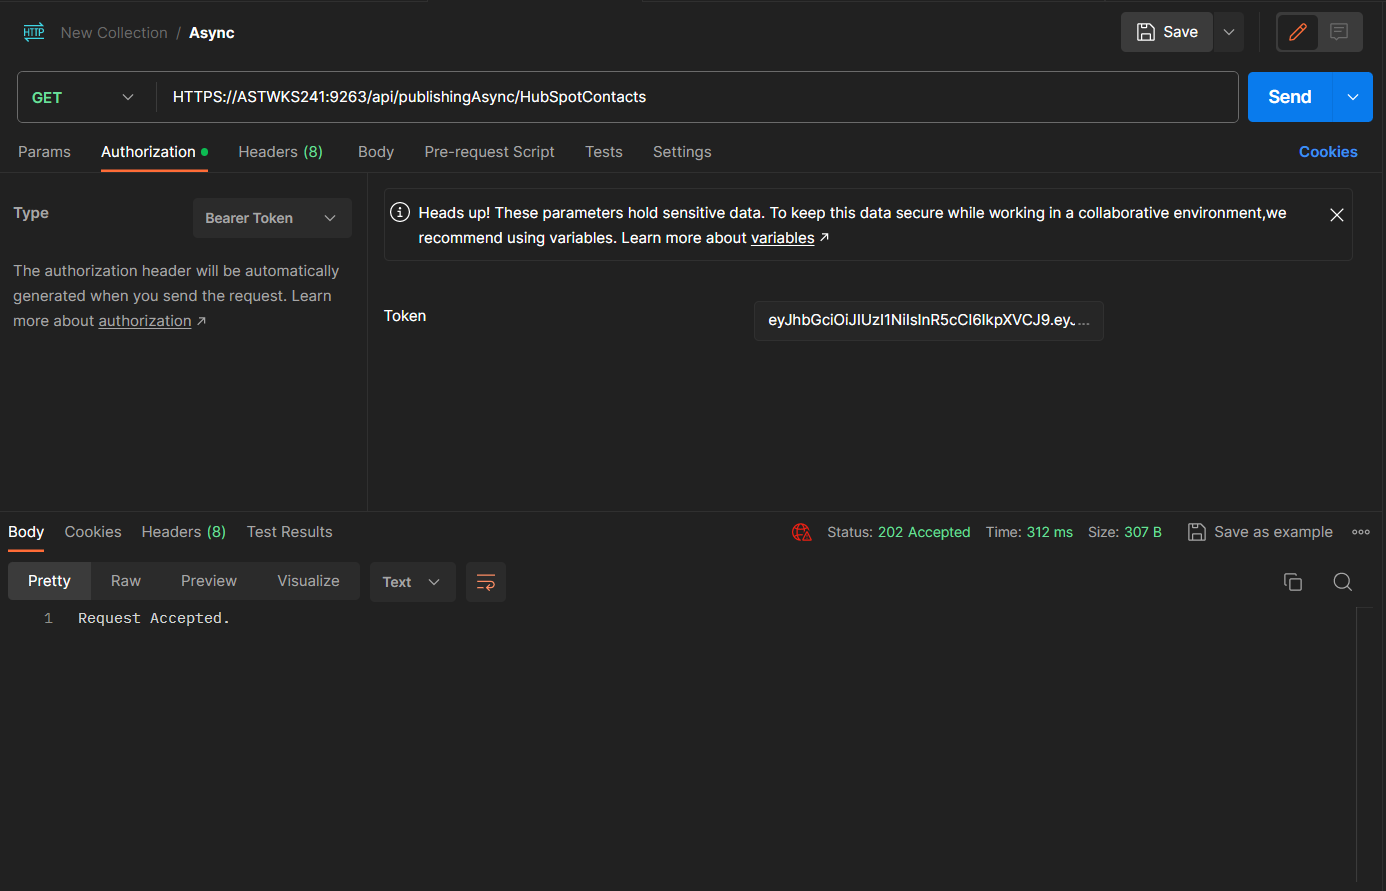Image resolution: width=1386 pixels, height=891 pixels.
Task: Open the Text format dropdown
Action: 412,582
